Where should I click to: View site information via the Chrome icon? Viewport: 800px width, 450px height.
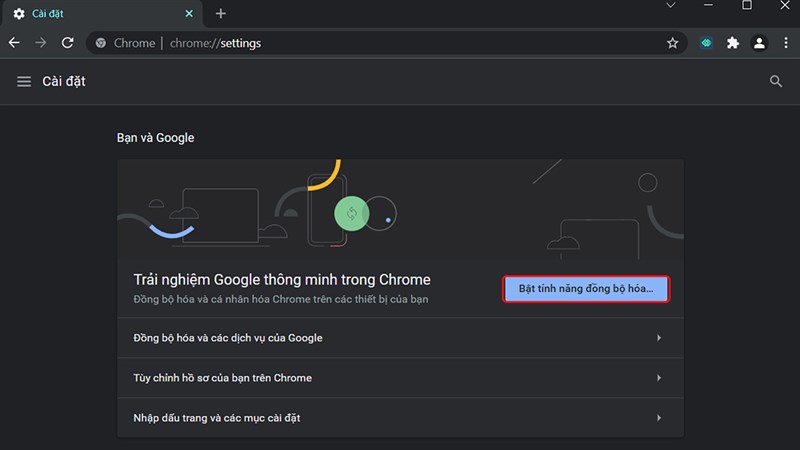point(101,43)
